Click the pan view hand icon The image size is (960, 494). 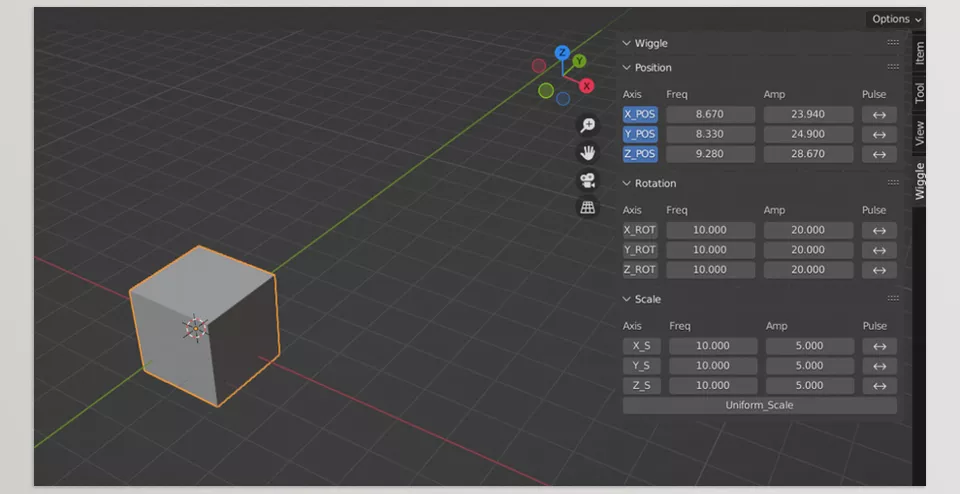(588, 152)
